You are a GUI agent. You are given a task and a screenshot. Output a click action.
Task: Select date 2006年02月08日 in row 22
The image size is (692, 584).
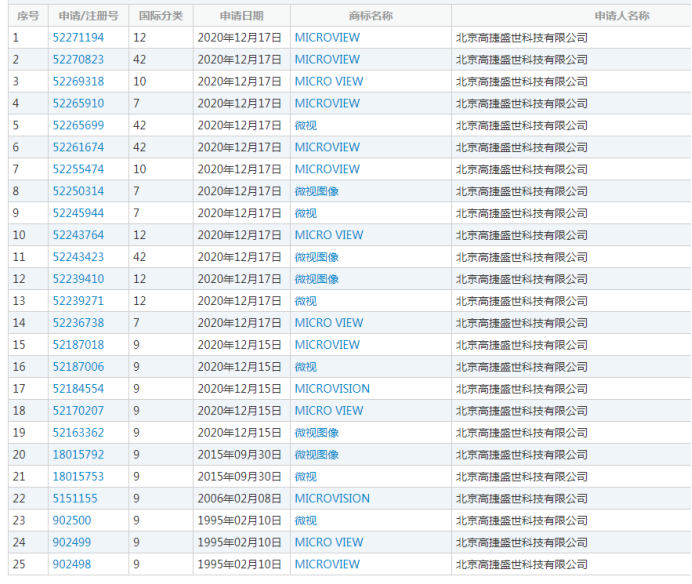239,499
